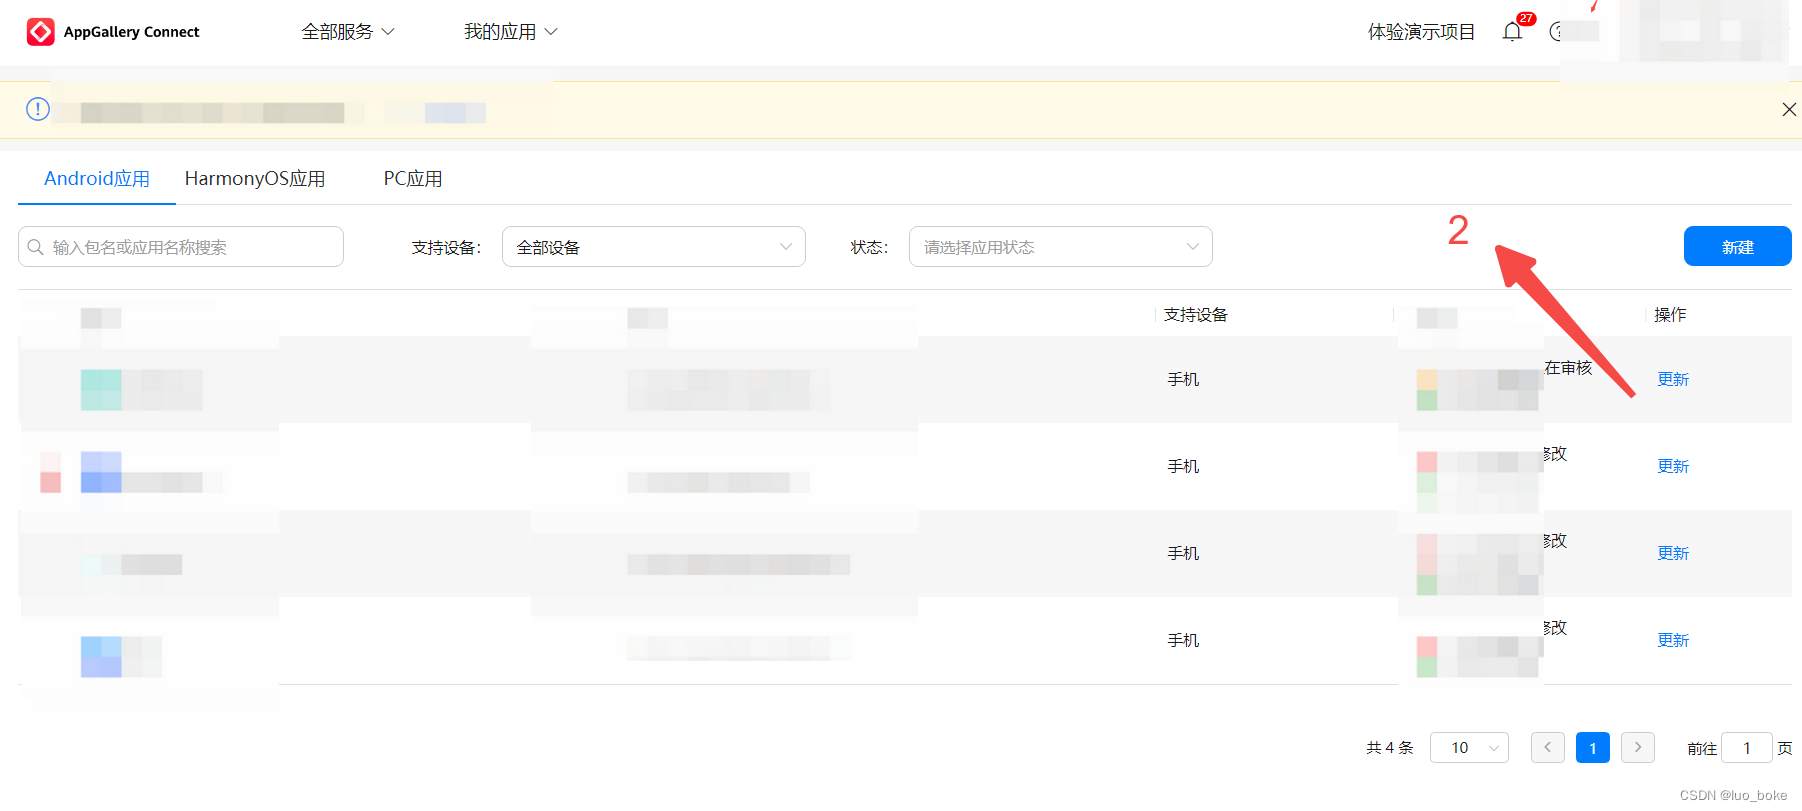Click the AppGallery Connect logo
Image resolution: width=1802 pixels, height=811 pixels.
click(x=113, y=32)
